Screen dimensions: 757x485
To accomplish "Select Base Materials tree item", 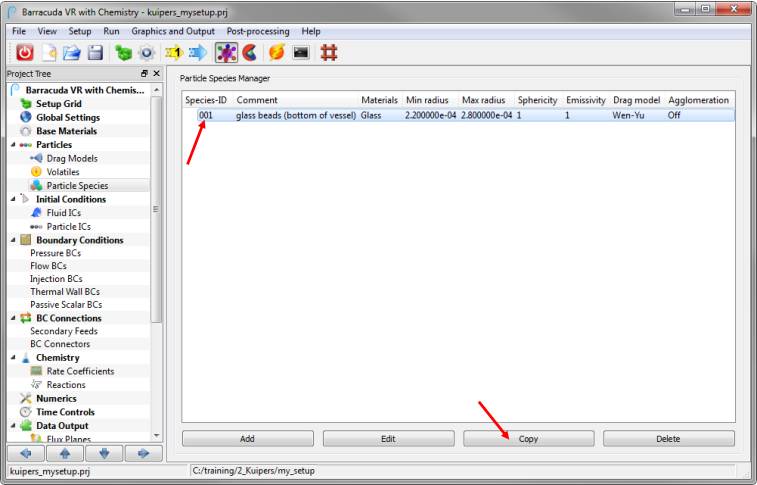I will [66, 131].
